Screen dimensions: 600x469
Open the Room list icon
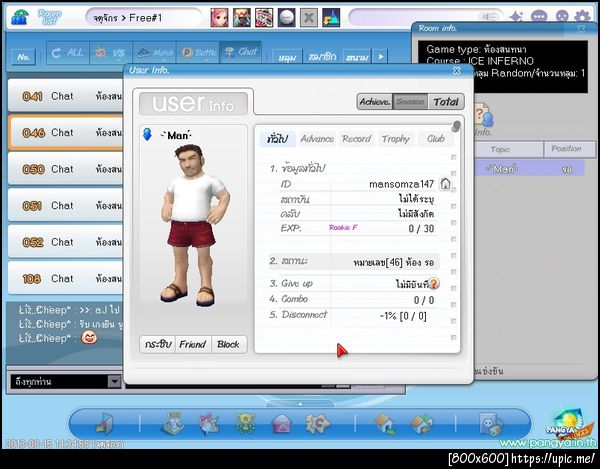coord(49,17)
